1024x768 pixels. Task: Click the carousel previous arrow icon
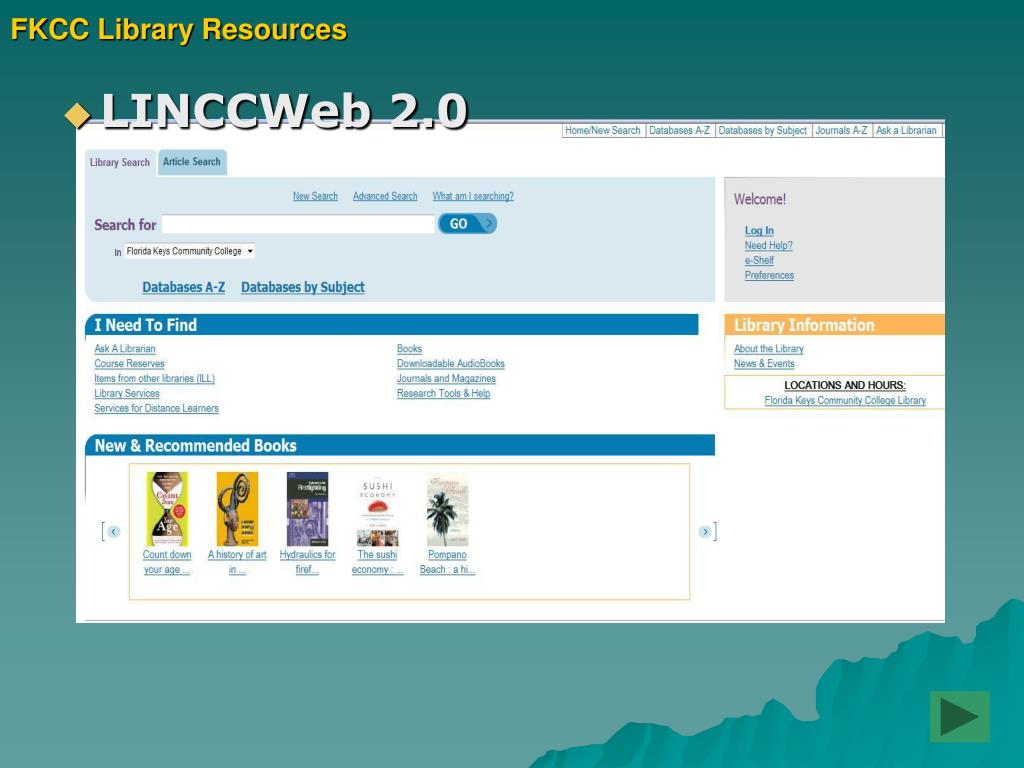(114, 532)
